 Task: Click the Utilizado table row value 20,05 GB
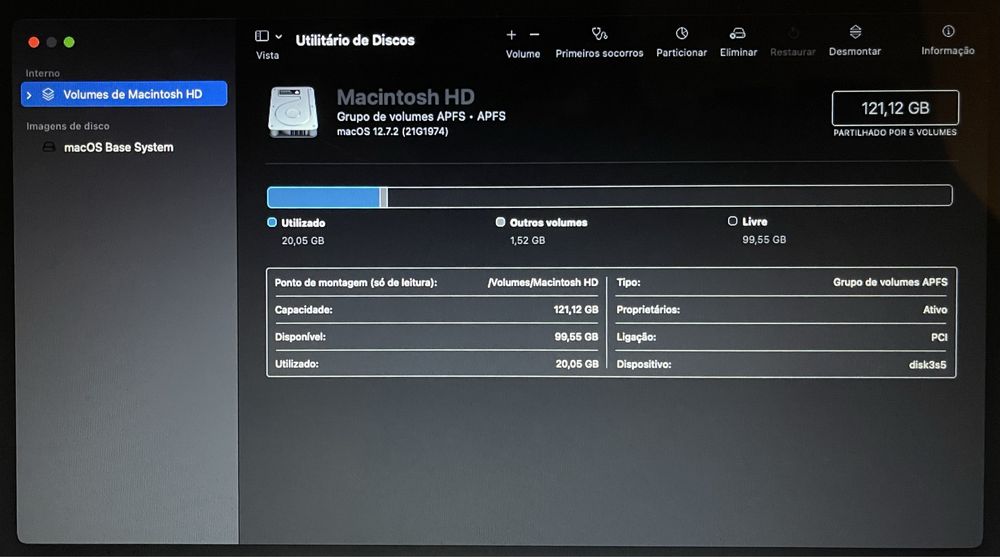pyautogui.click(x=577, y=364)
